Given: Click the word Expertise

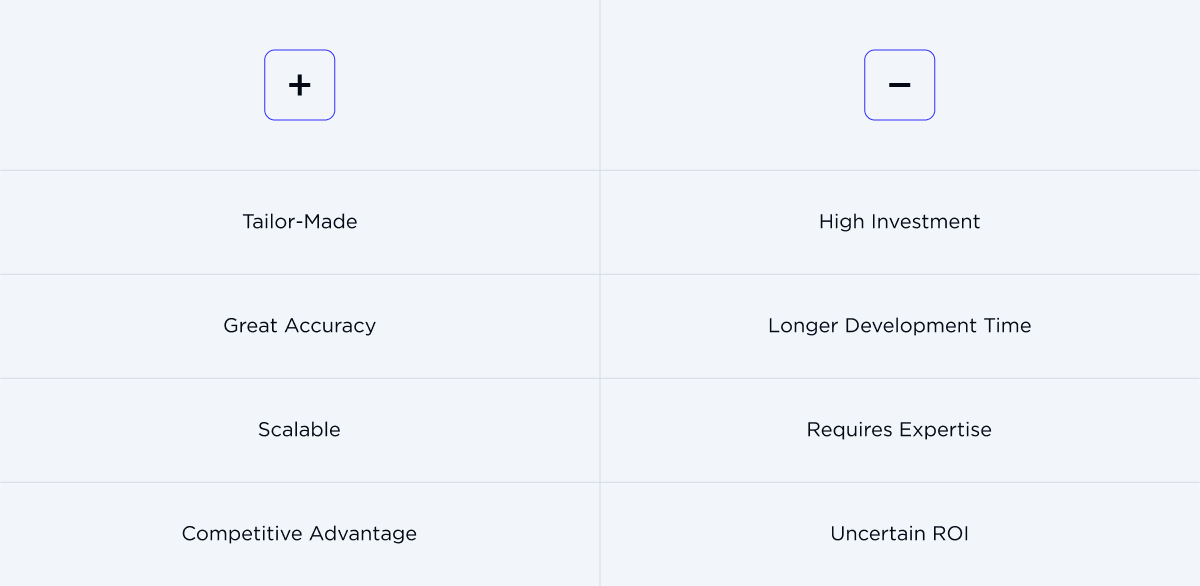Looking at the screenshot, I should pyautogui.click(x=946, y=430).
